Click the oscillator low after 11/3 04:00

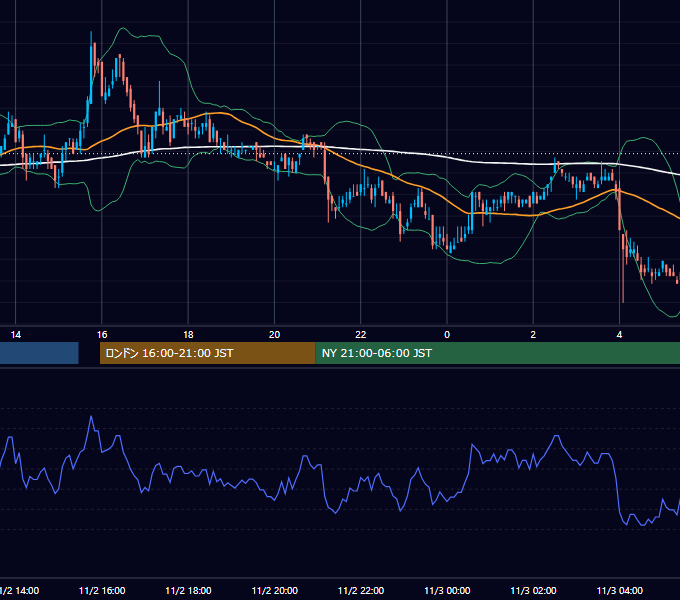coord(642,524)
